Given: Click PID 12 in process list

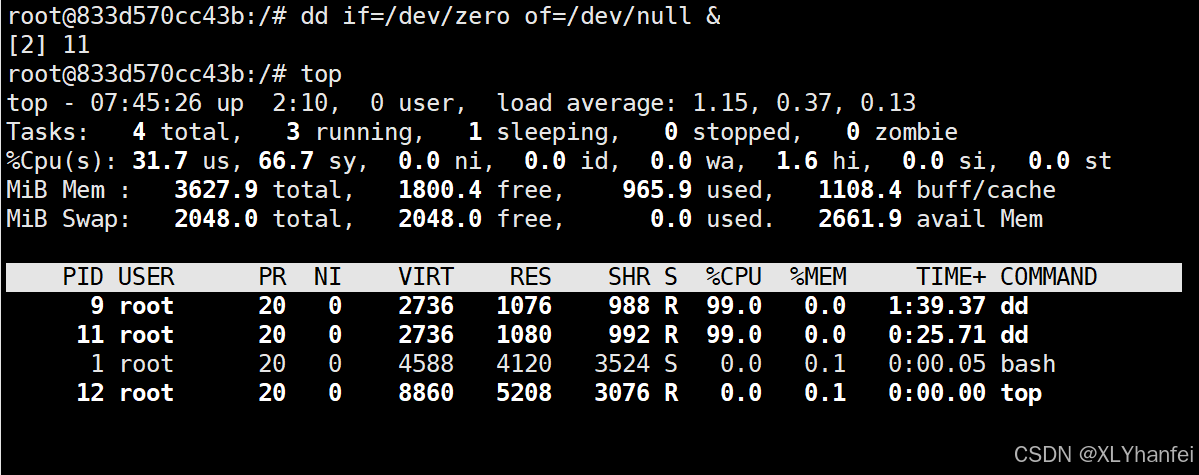Looking at the screenshot, I should tap(90, 393).
